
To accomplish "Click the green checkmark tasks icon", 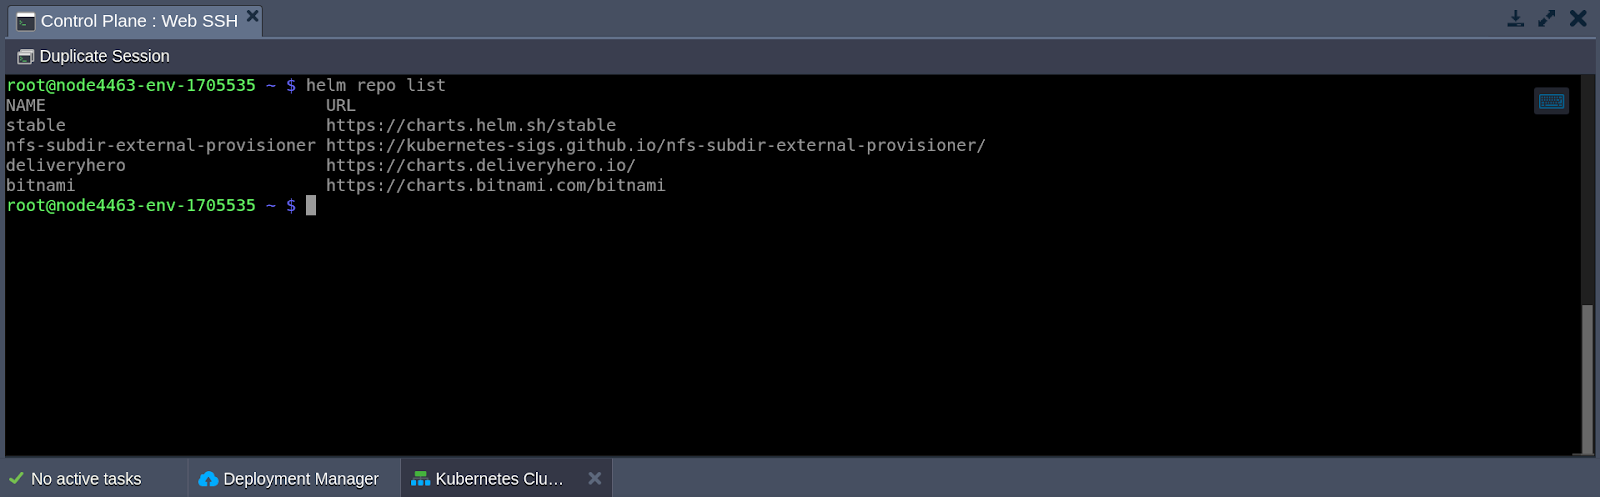I will click(16, 479).
